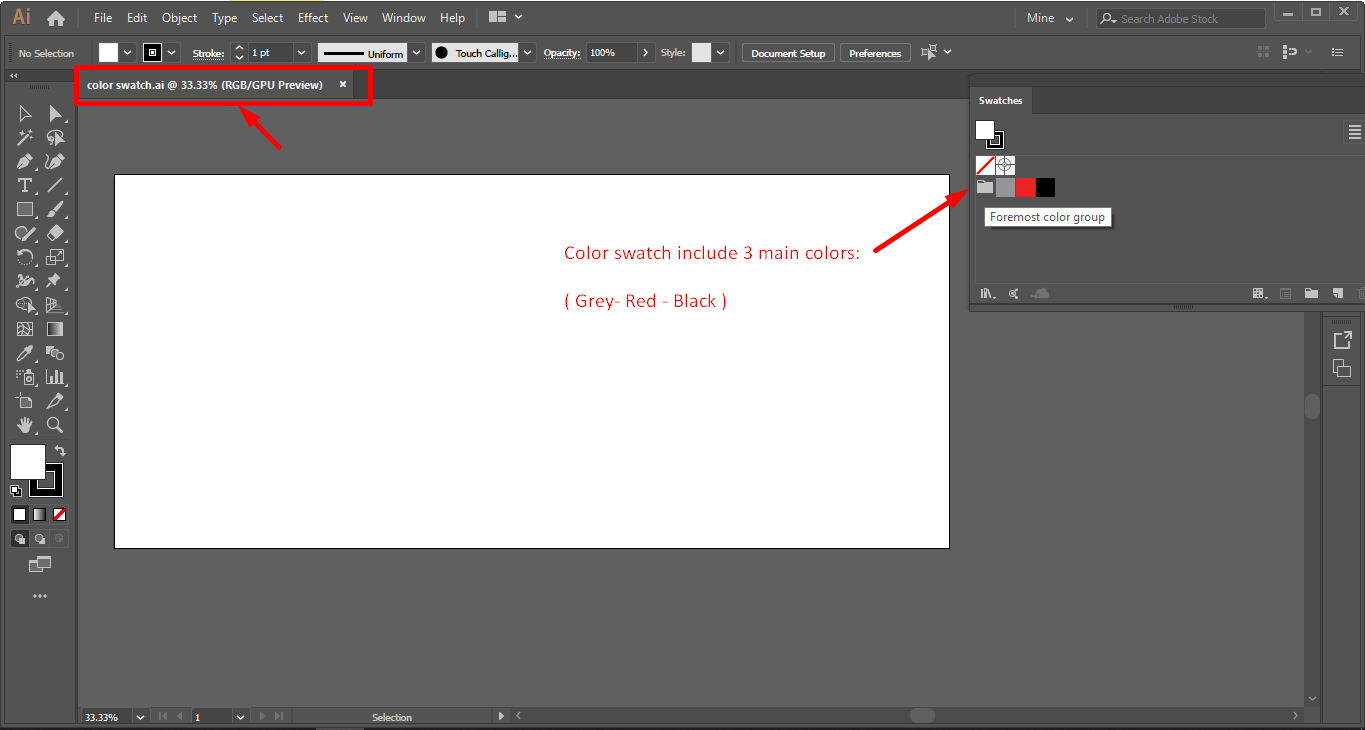Click New Color Group folder icon

(1311, 294)
